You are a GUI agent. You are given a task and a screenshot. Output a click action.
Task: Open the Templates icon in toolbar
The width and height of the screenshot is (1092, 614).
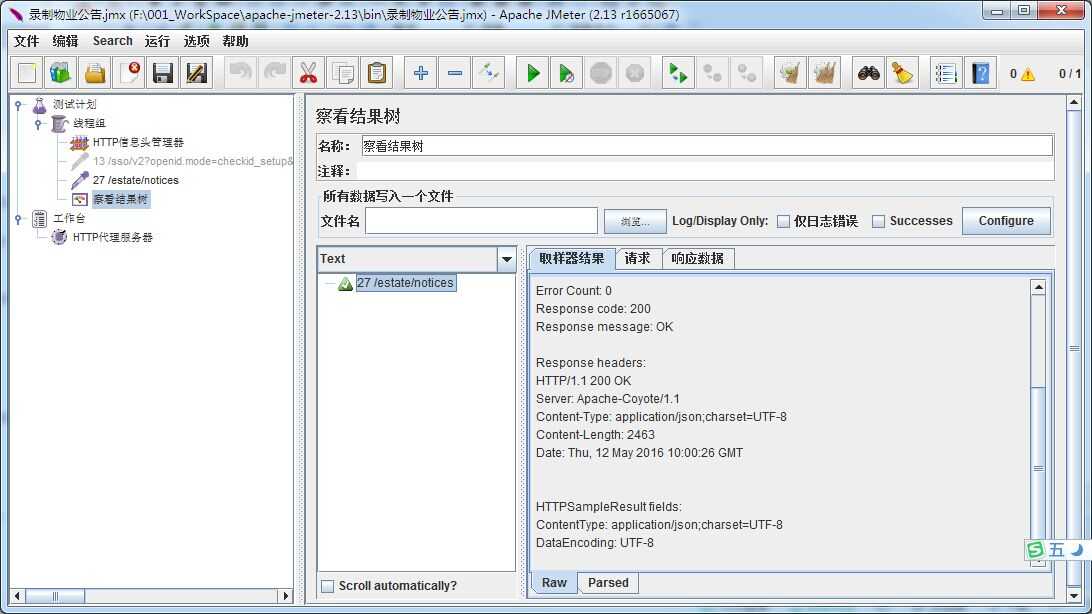point(61,73)
